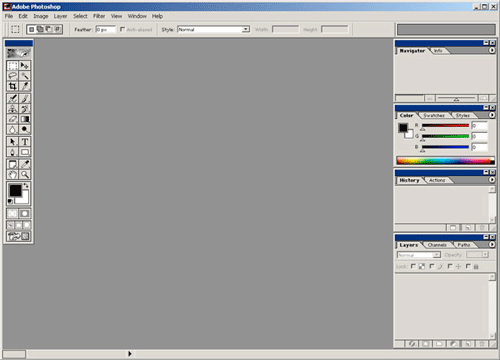Open the Filter menu
This screenshot has width=500, height=360.
99,16
